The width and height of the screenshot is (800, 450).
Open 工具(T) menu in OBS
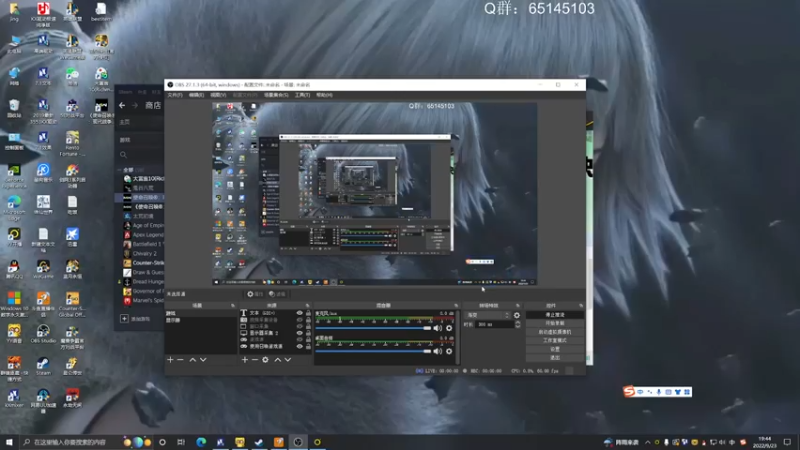point(302,95)
